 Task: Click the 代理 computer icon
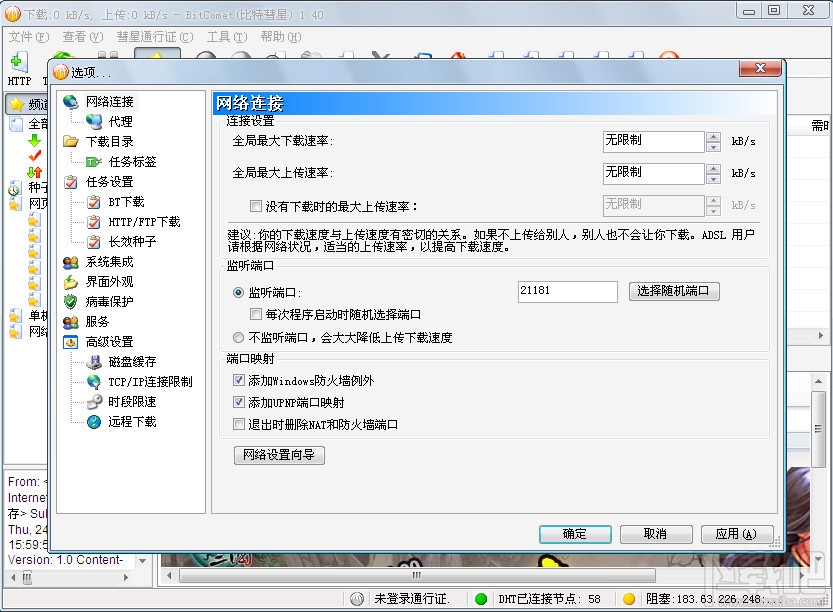pos(94,122)
